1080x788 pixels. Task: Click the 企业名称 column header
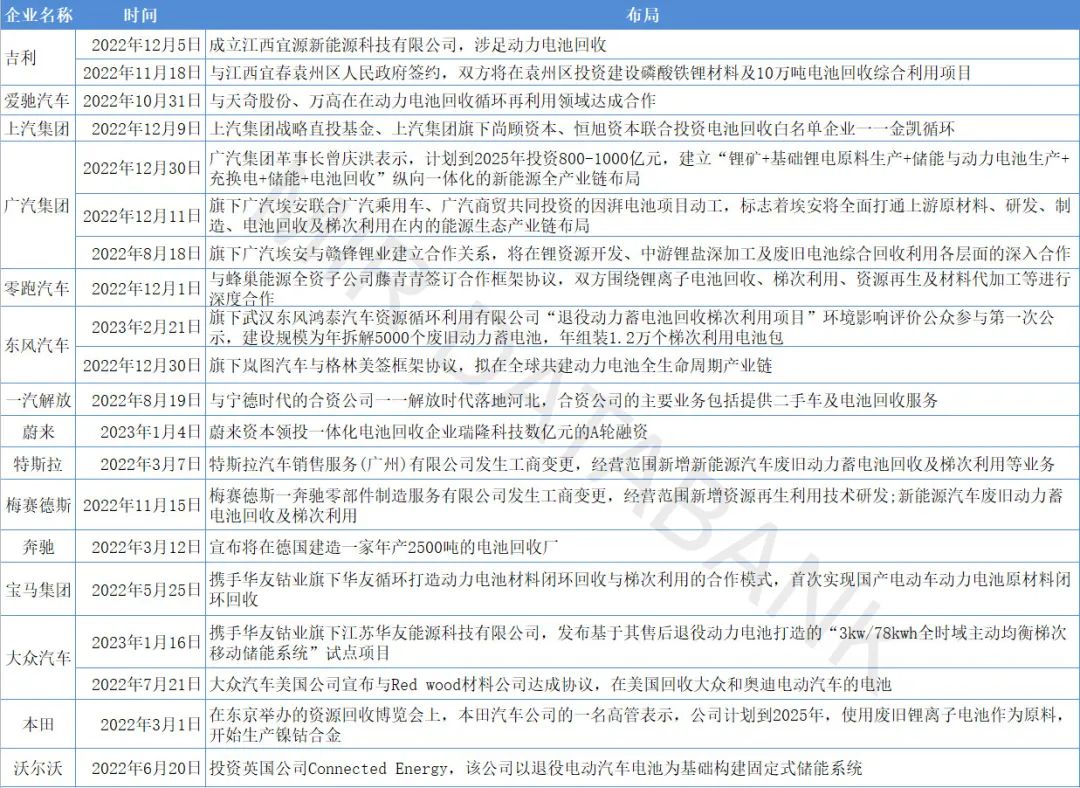[38, 16]
